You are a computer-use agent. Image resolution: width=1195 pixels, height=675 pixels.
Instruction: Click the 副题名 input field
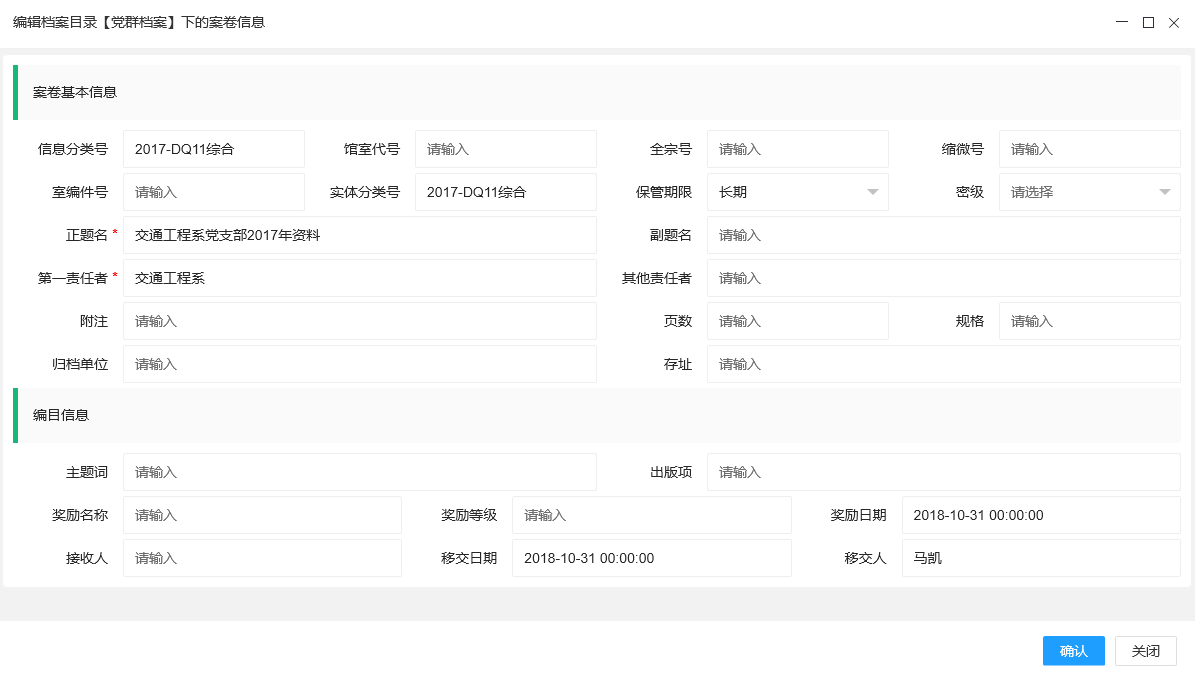943,235
